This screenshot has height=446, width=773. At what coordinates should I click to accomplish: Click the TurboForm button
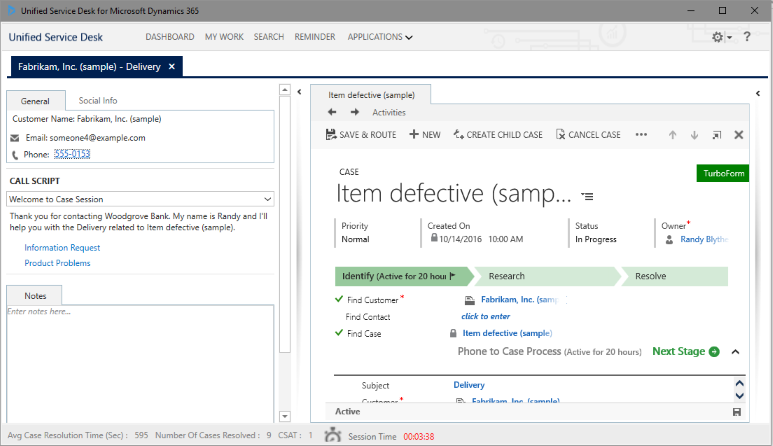tap(723, 173)
